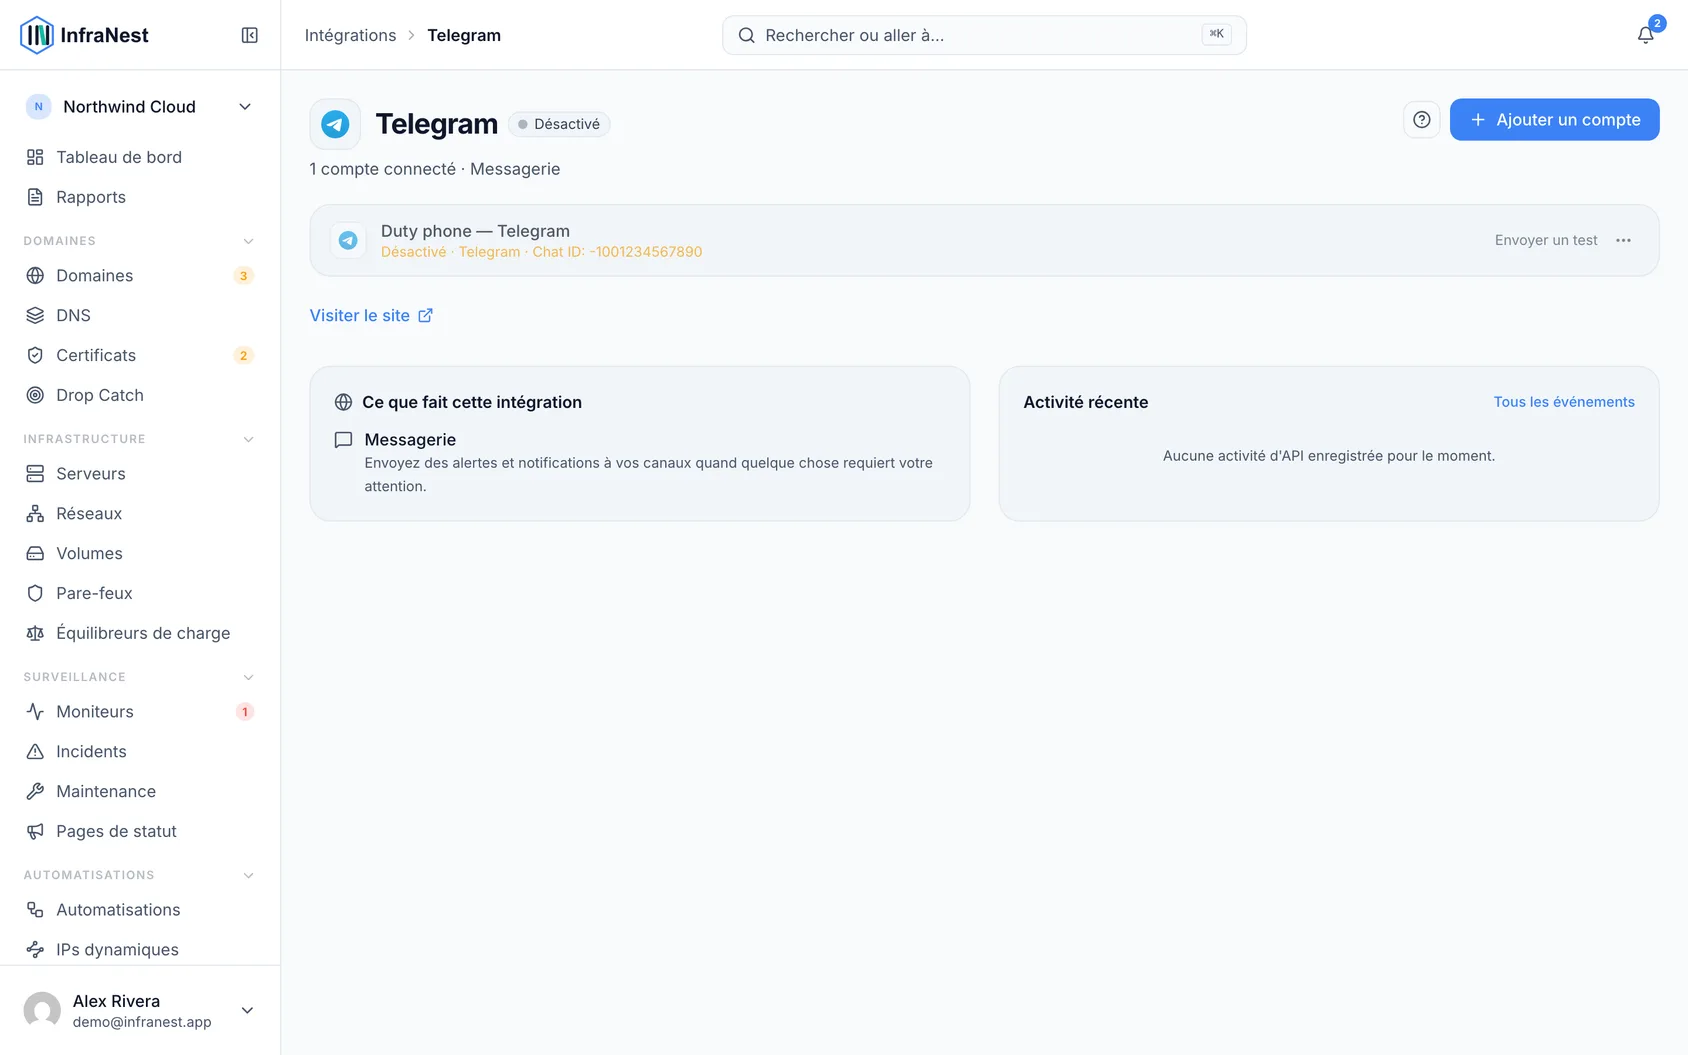Click the IPs dynamiques icon
The width and height of the screenshot is (1688, 1055).
point(35,949)
